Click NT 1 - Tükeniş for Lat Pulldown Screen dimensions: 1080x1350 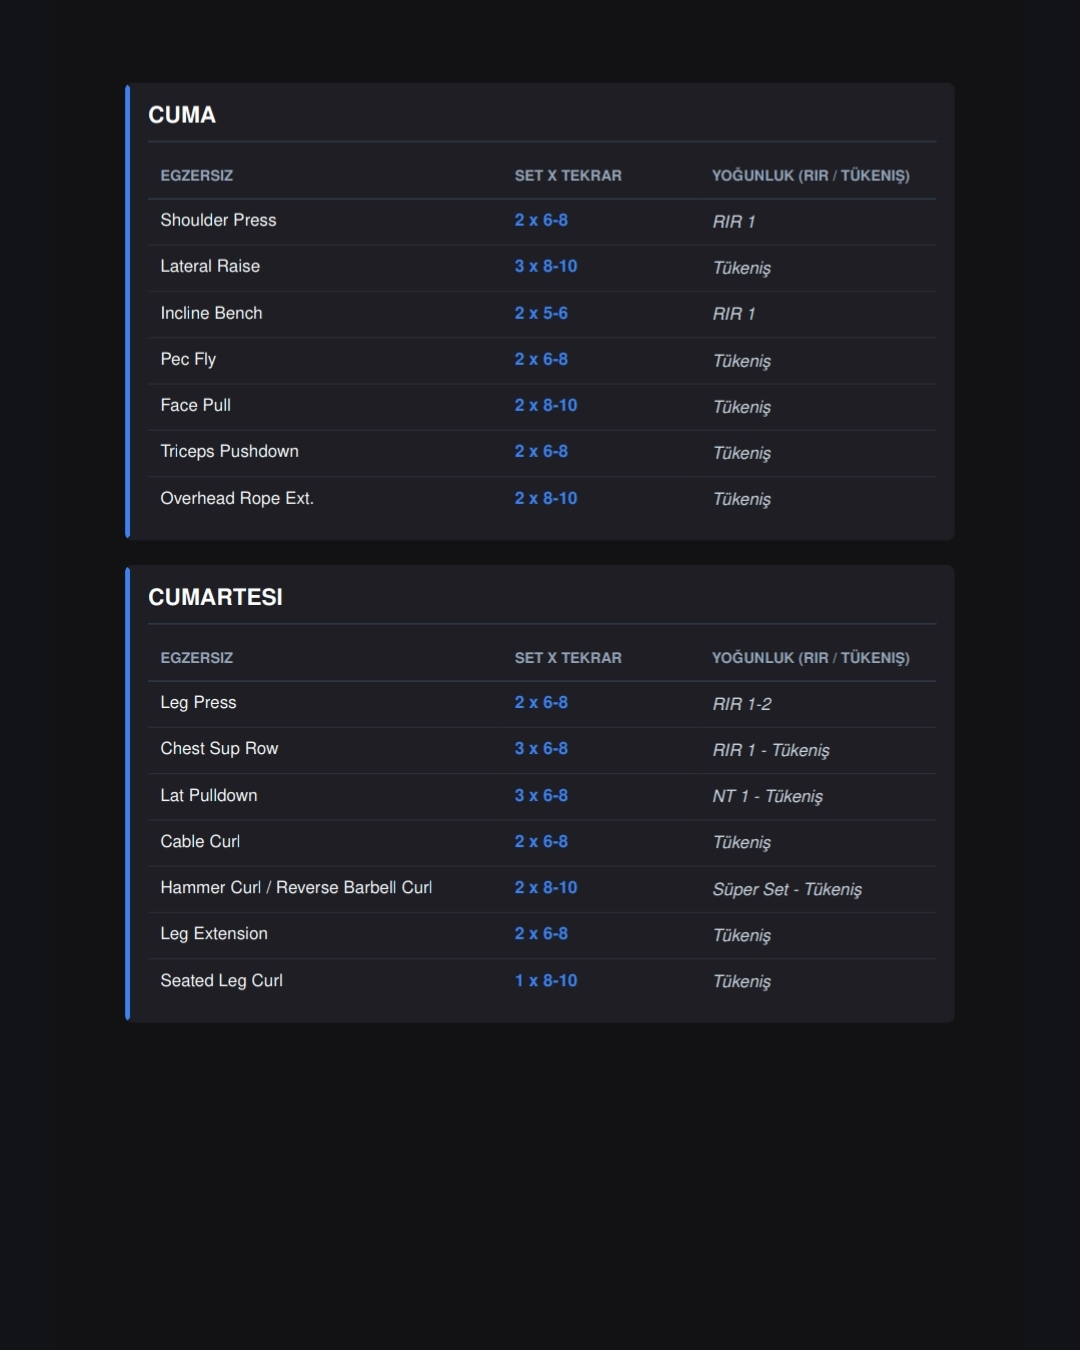(768, 796)
